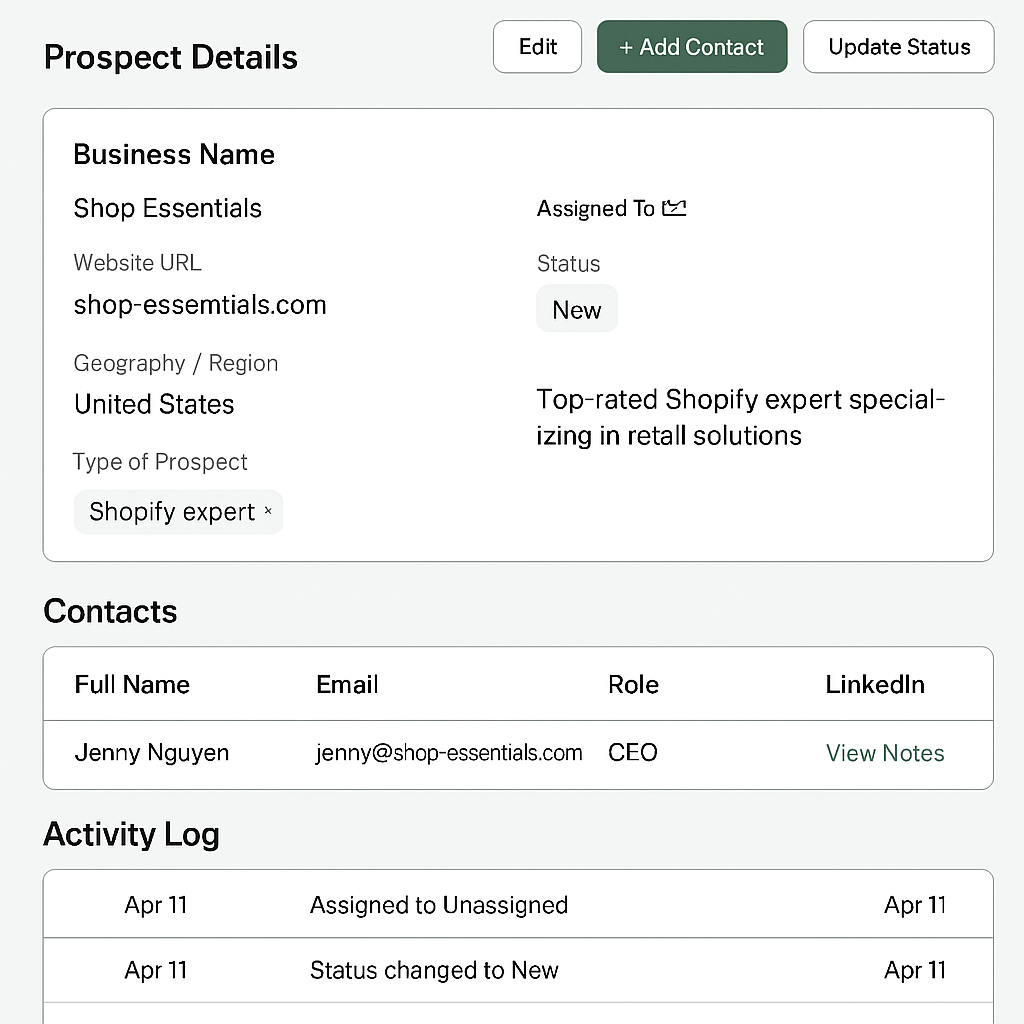Click the New status badge
This screenshot has height=1024, width=1024.
577,310
